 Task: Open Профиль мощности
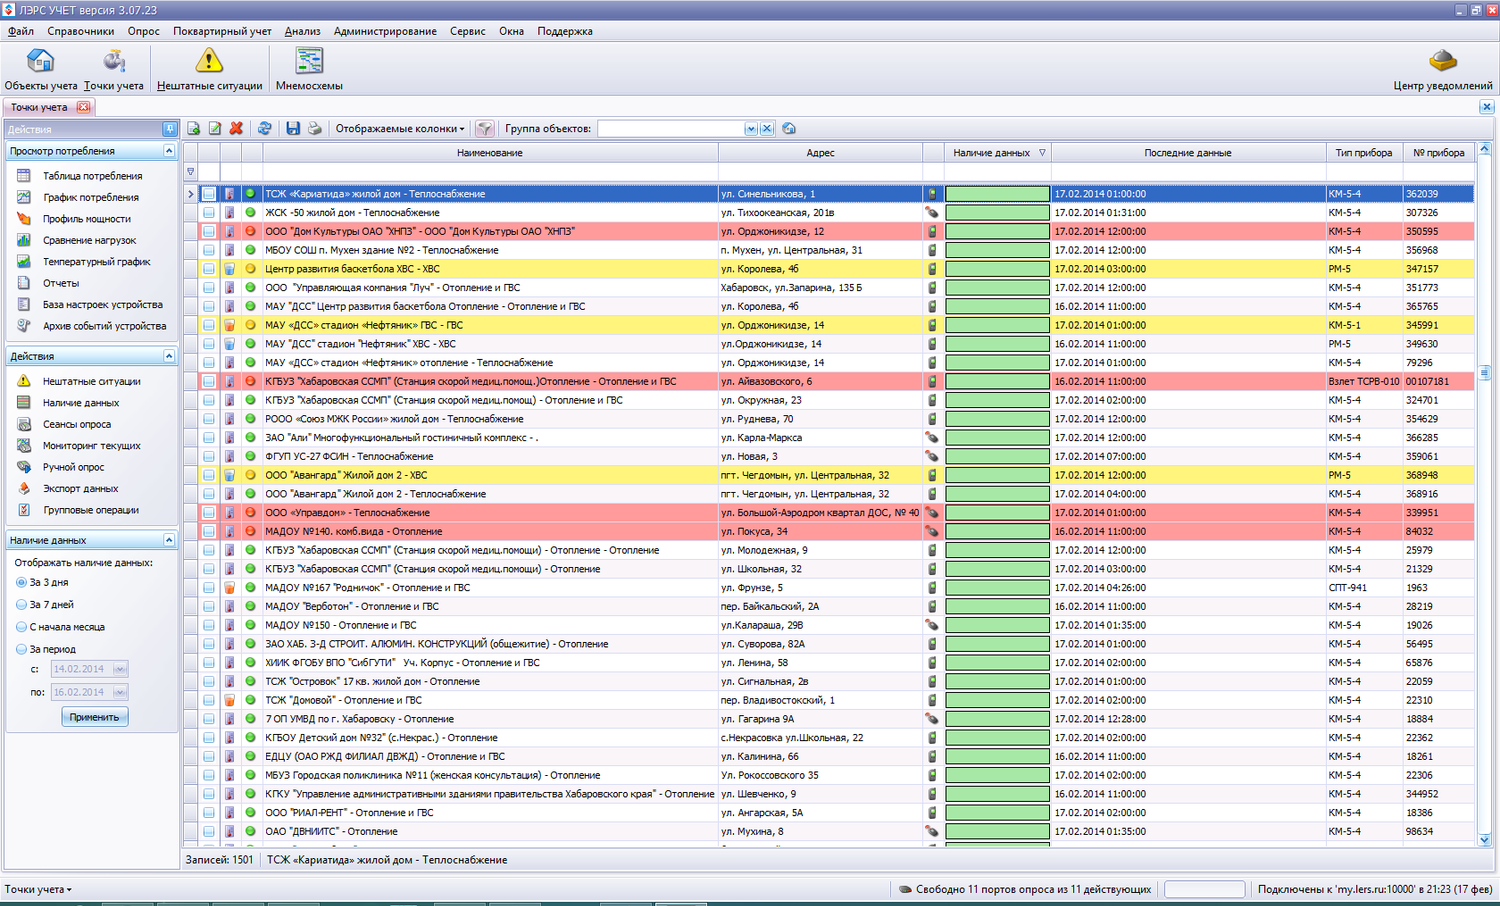pyautogui.click(x=86, y=219)
